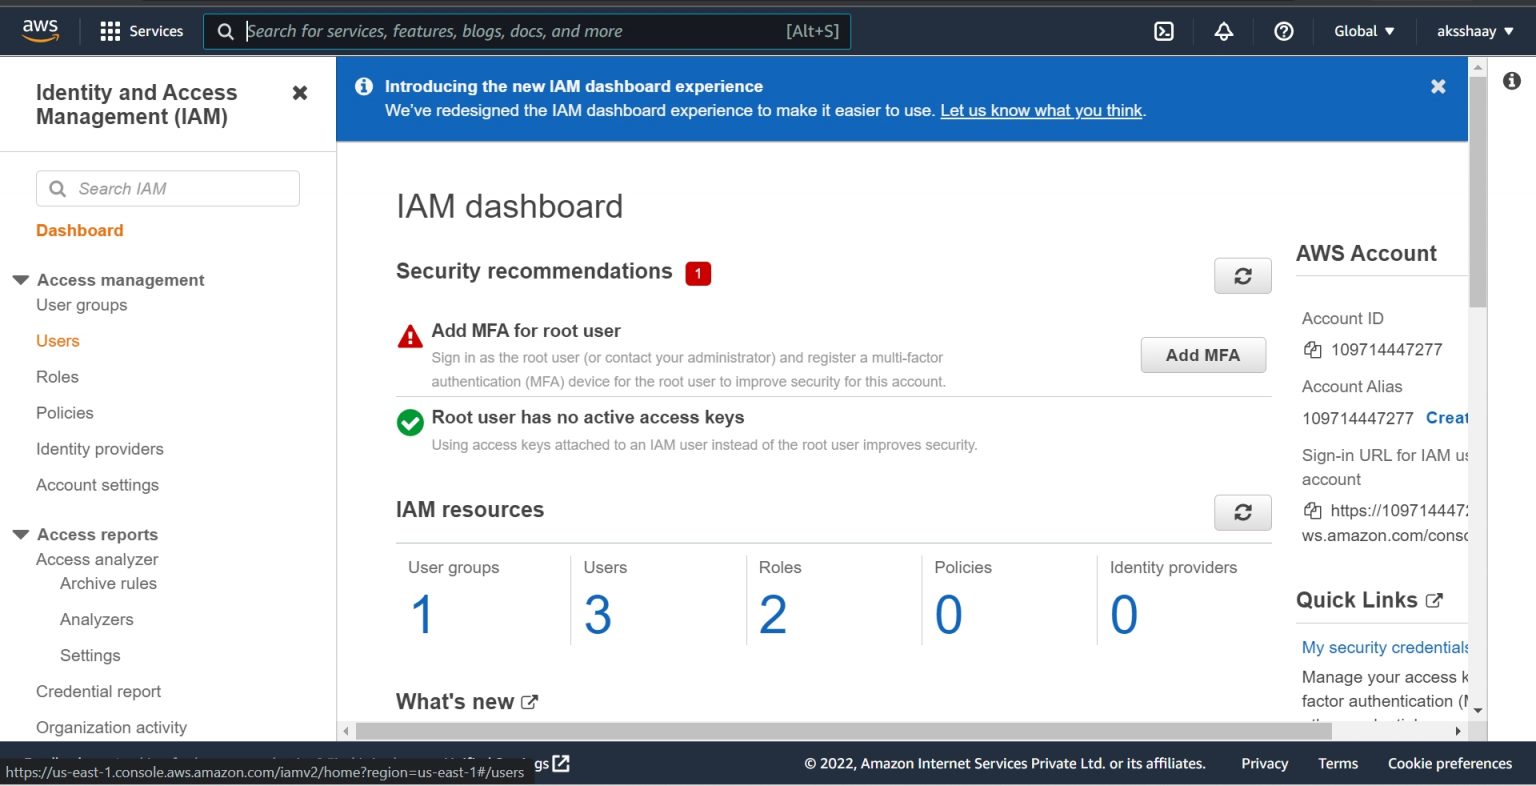The width and height of the screenshot is (1536, 786).
Task: Open the AWS home logo
Action: tap(40, 31)
